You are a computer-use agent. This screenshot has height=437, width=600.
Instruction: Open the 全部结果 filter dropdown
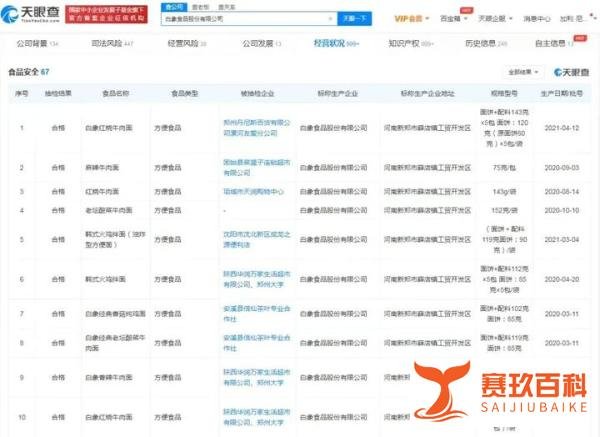point(523,72)
